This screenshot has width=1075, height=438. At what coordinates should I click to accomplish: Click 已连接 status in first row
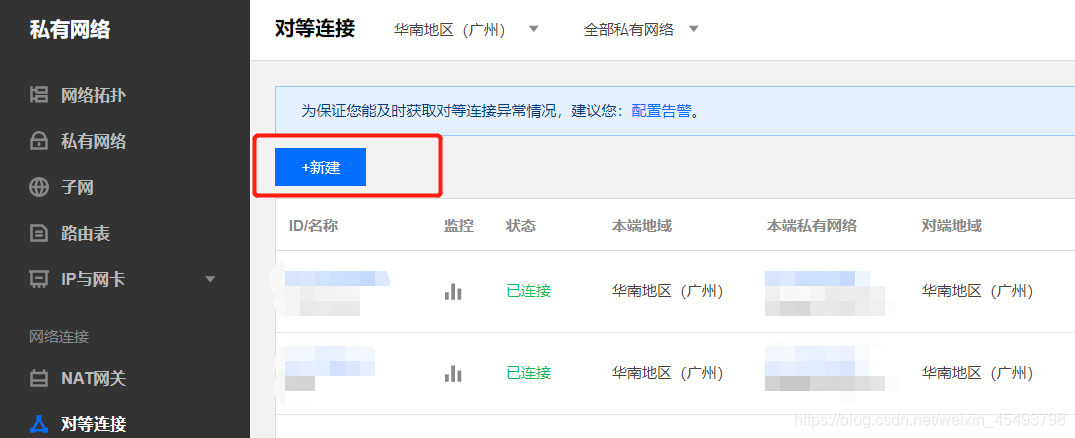click(529, 291)
